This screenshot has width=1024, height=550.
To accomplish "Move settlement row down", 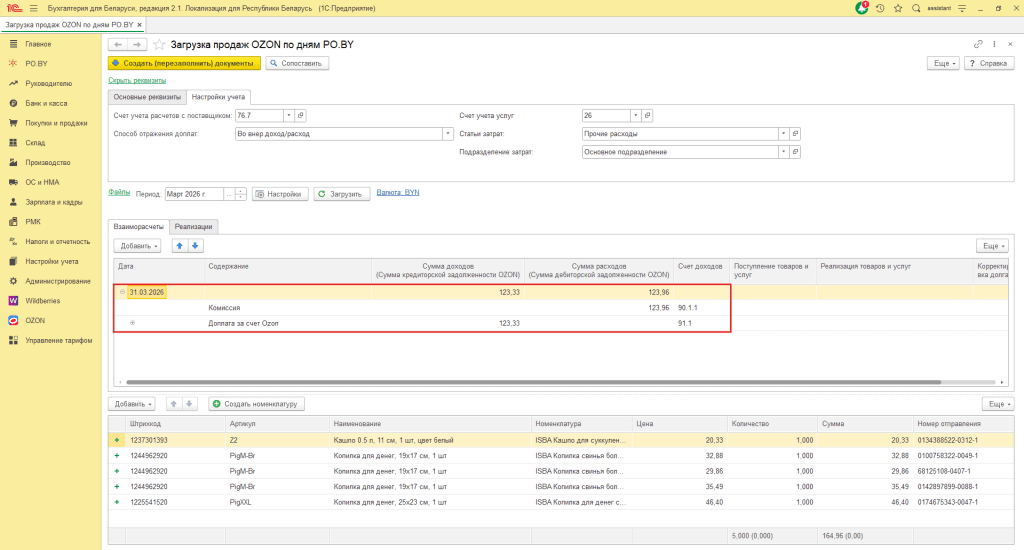I will click(x=195, y=246).
